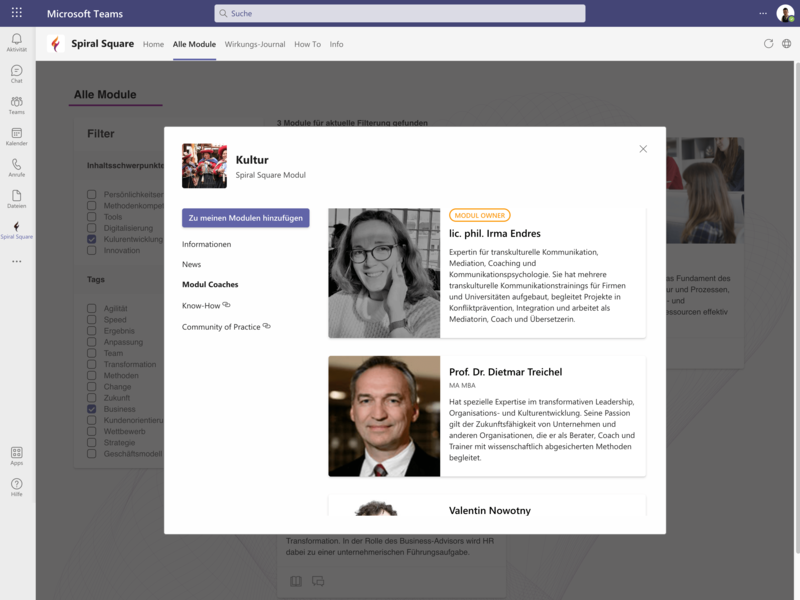Expand more apps ellipsis in left sidebar
The width and height of the screenshot is (800, 600).
[16, 262]
